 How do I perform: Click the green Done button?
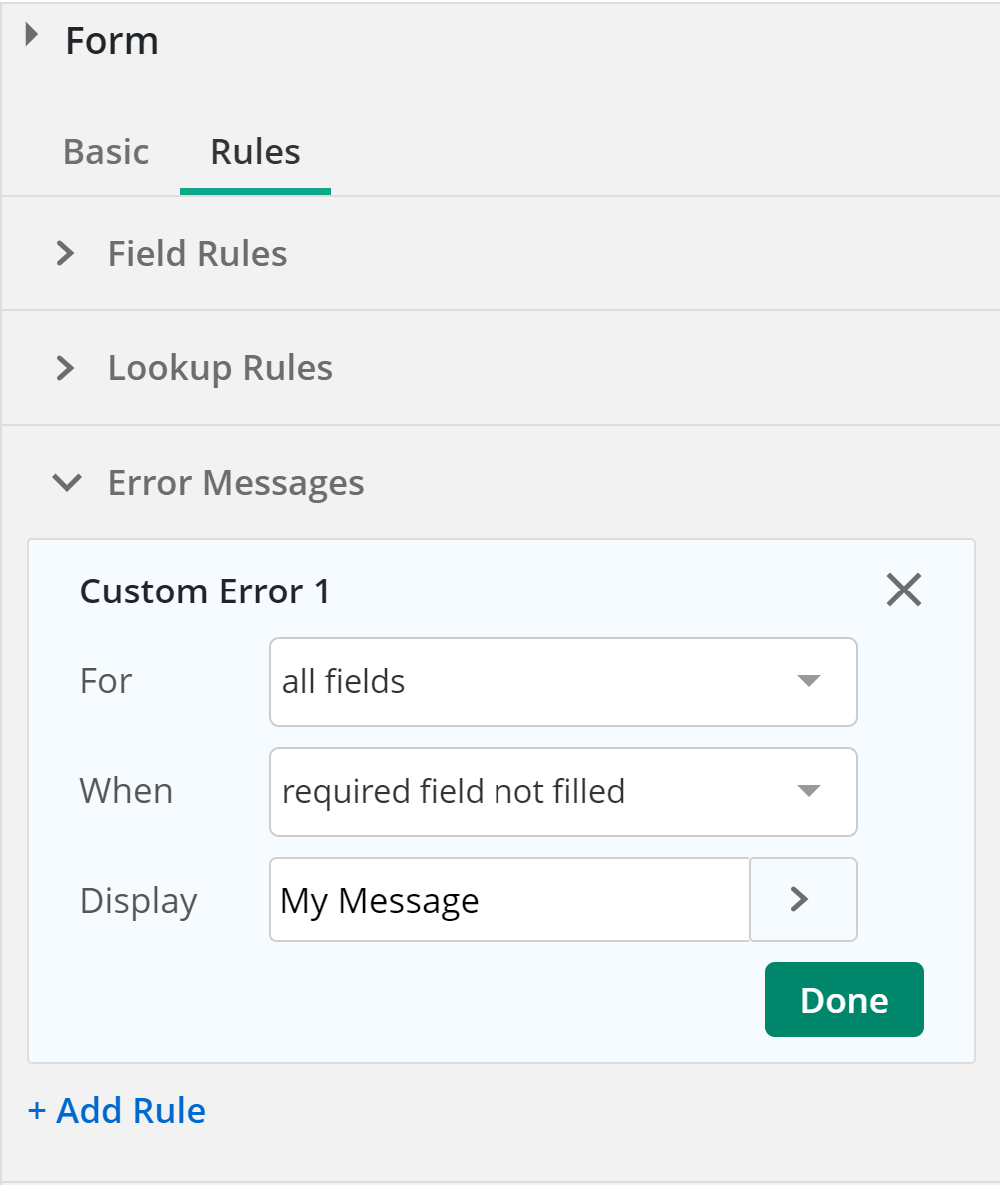pyautogui.click(x=844, y=999)
